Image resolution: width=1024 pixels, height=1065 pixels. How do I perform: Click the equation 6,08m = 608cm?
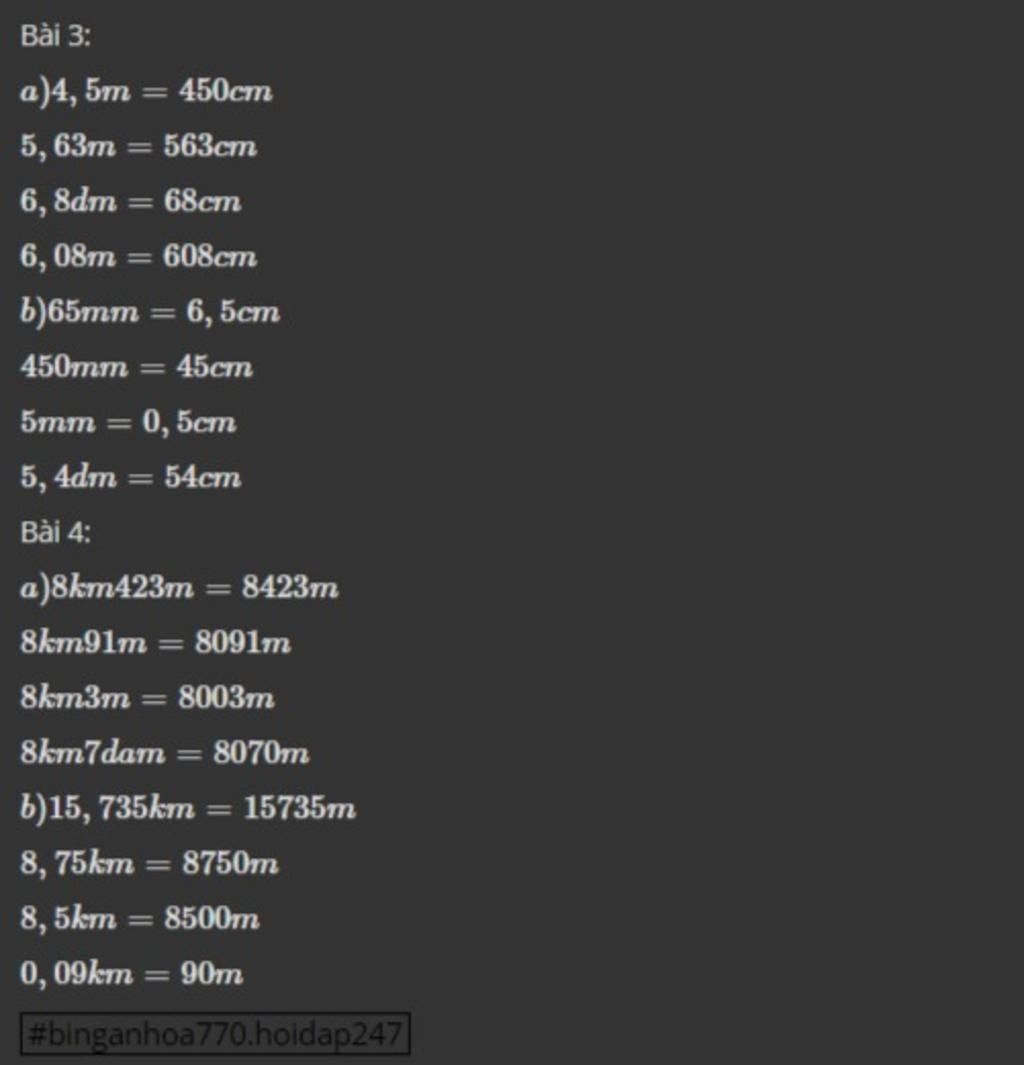tap(139, 257)
